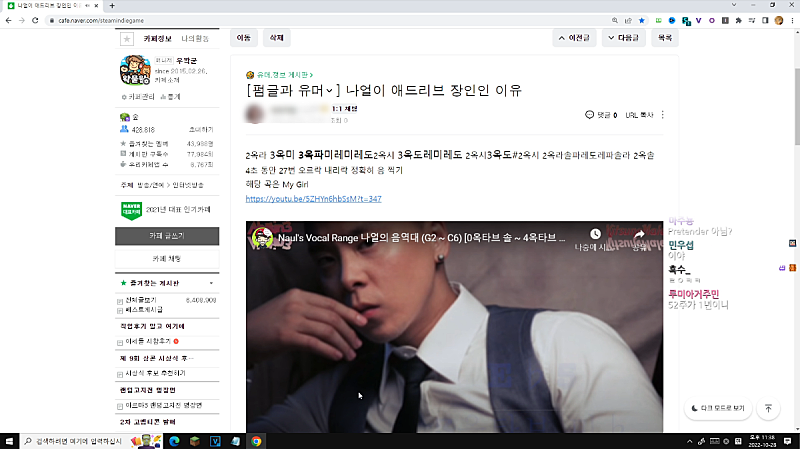Click the 1:1 채팅 link
The image size is (800, 449).
(x=344, y=109)
